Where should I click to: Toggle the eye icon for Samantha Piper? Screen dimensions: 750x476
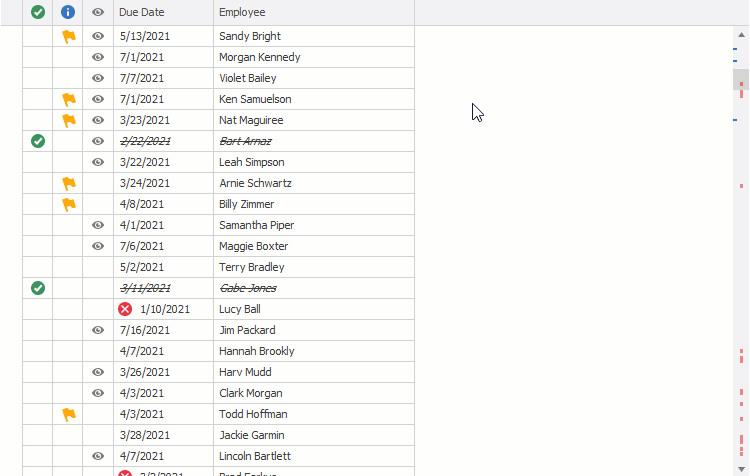click(x=98, y=225)
